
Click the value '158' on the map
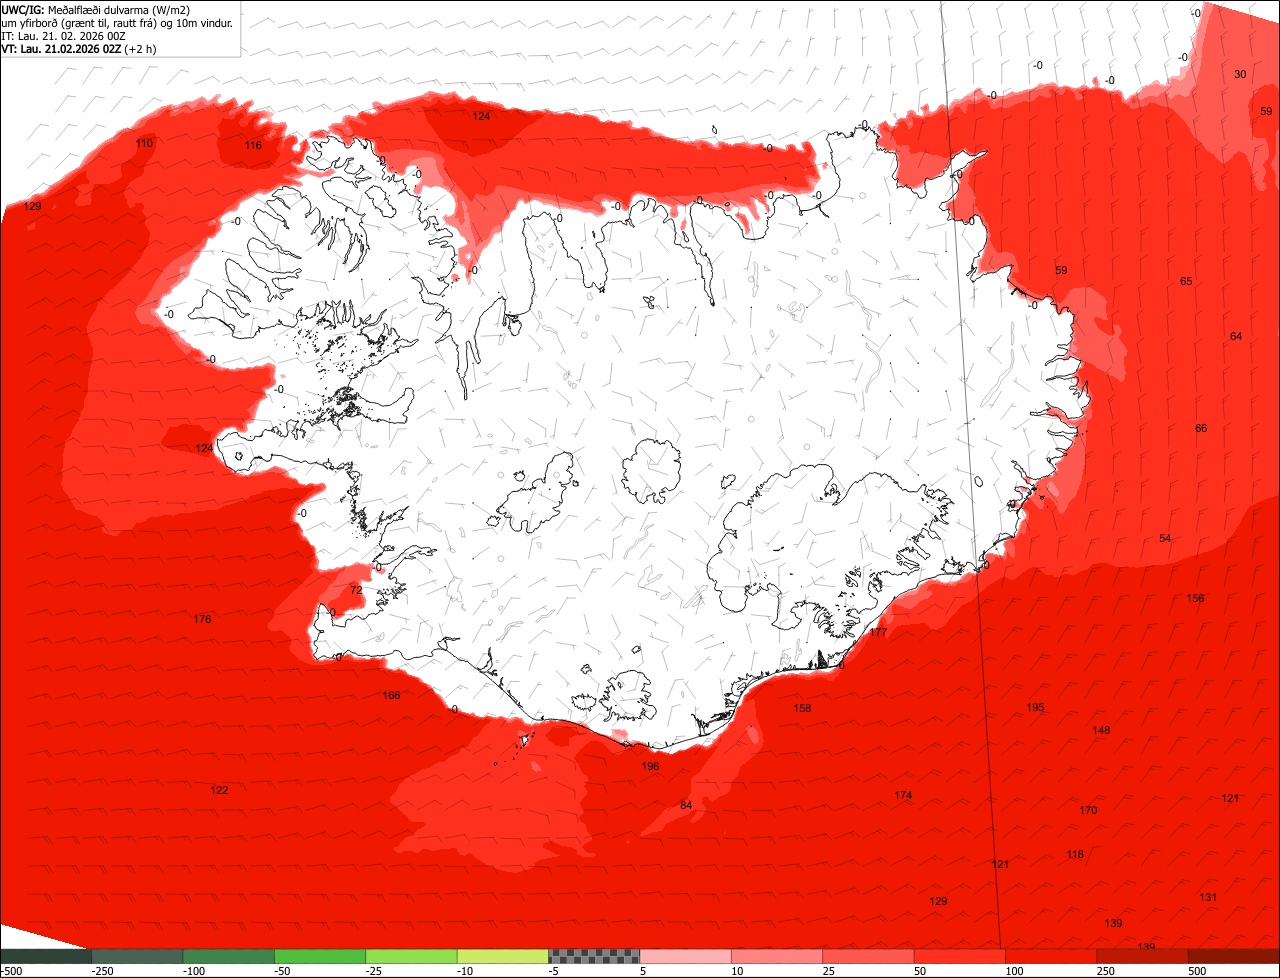(802, 709)
